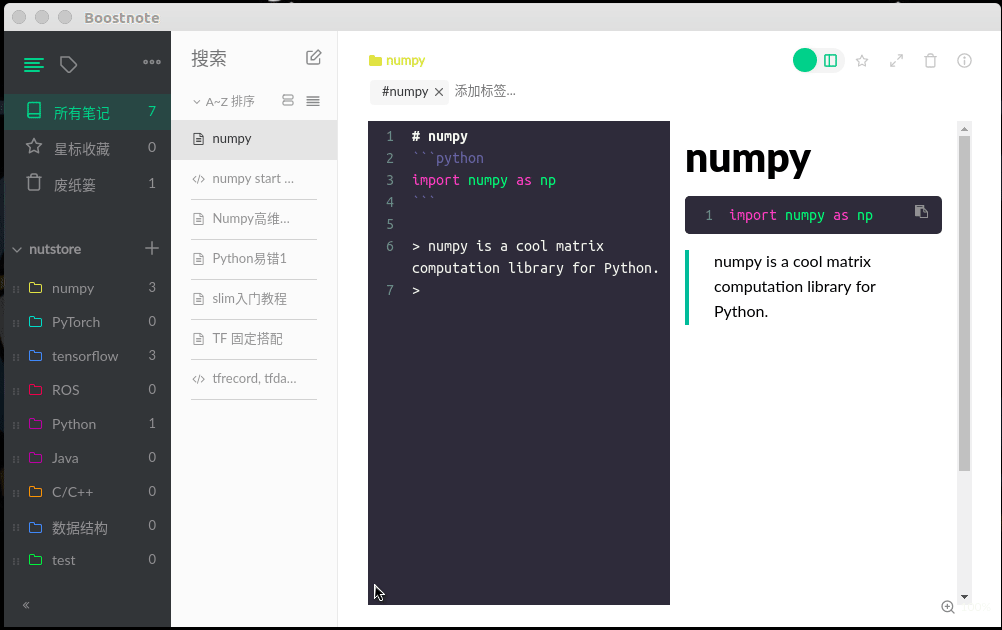Open All Notes (所有笔记)
1002x630 pixels.
(x=88, y=112)
